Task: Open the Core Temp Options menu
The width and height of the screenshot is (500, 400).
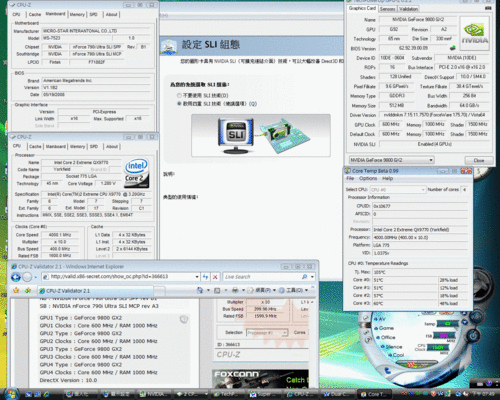Action: pos(368,178)
